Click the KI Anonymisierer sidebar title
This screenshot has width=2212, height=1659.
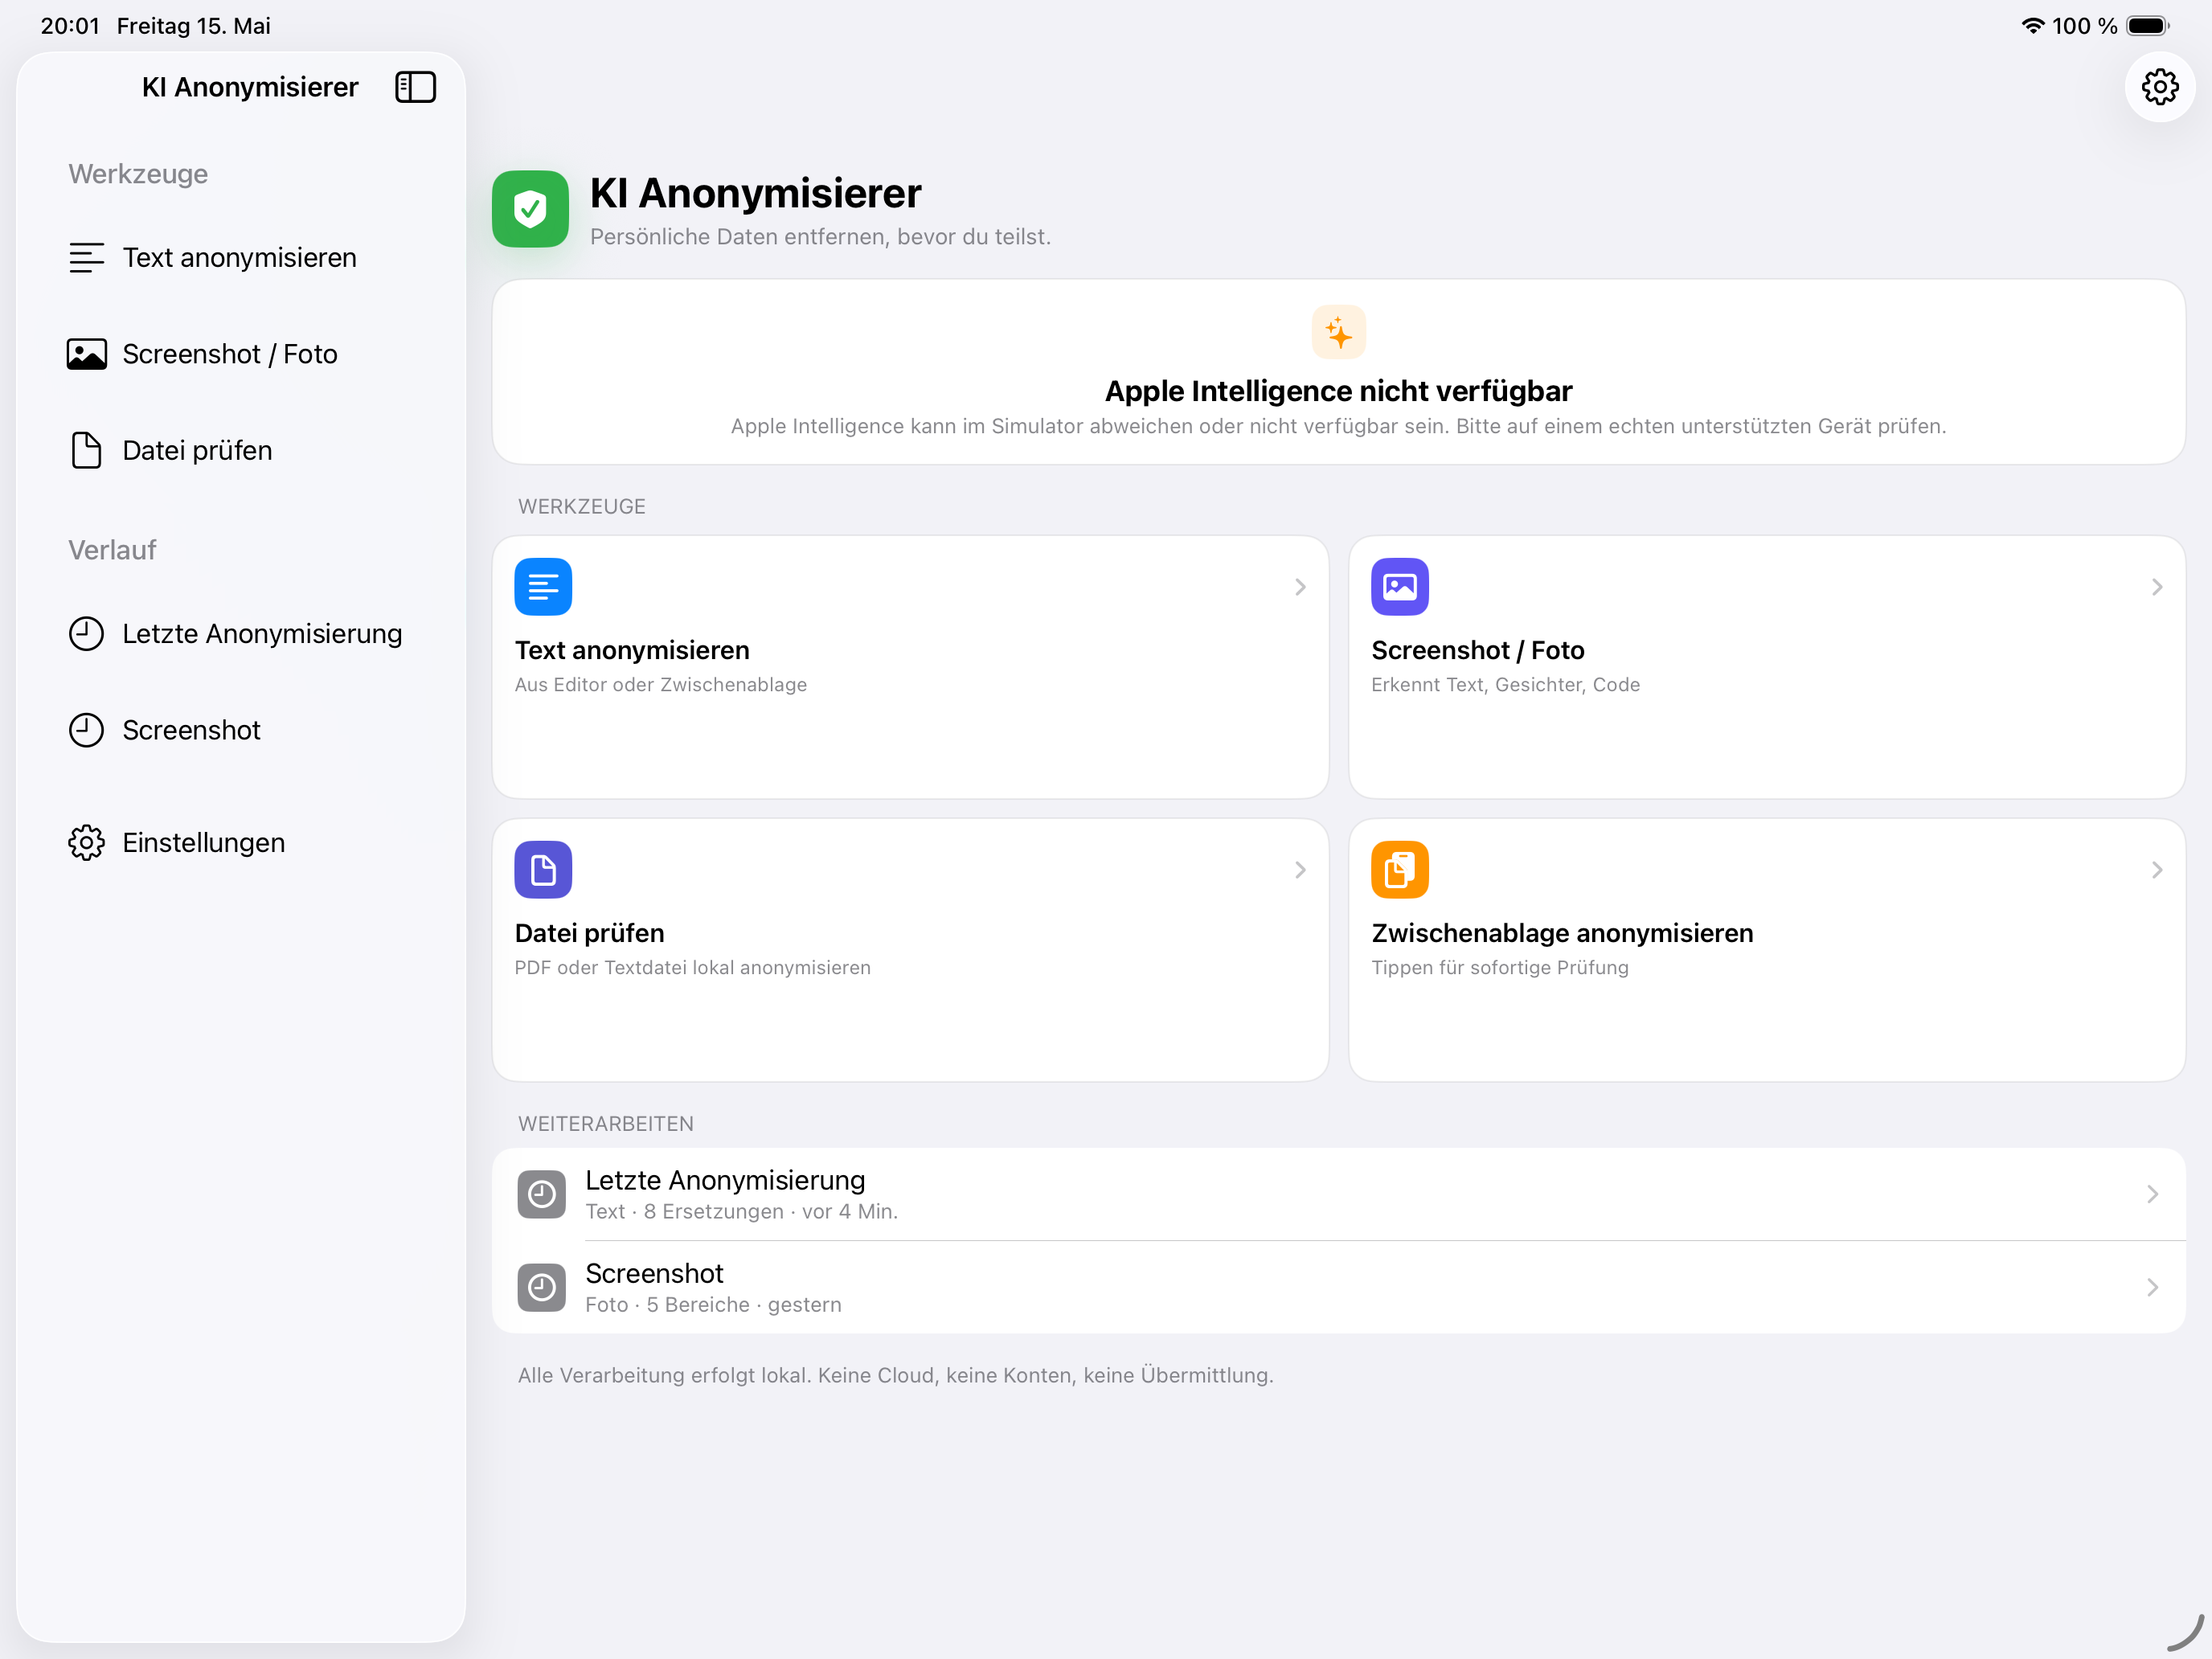250,87
